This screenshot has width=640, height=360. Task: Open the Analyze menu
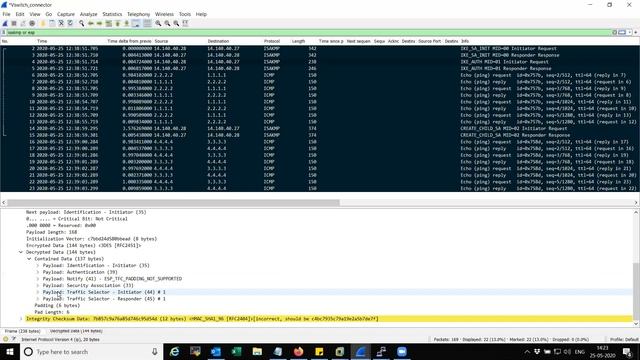(x=89, y=14)
